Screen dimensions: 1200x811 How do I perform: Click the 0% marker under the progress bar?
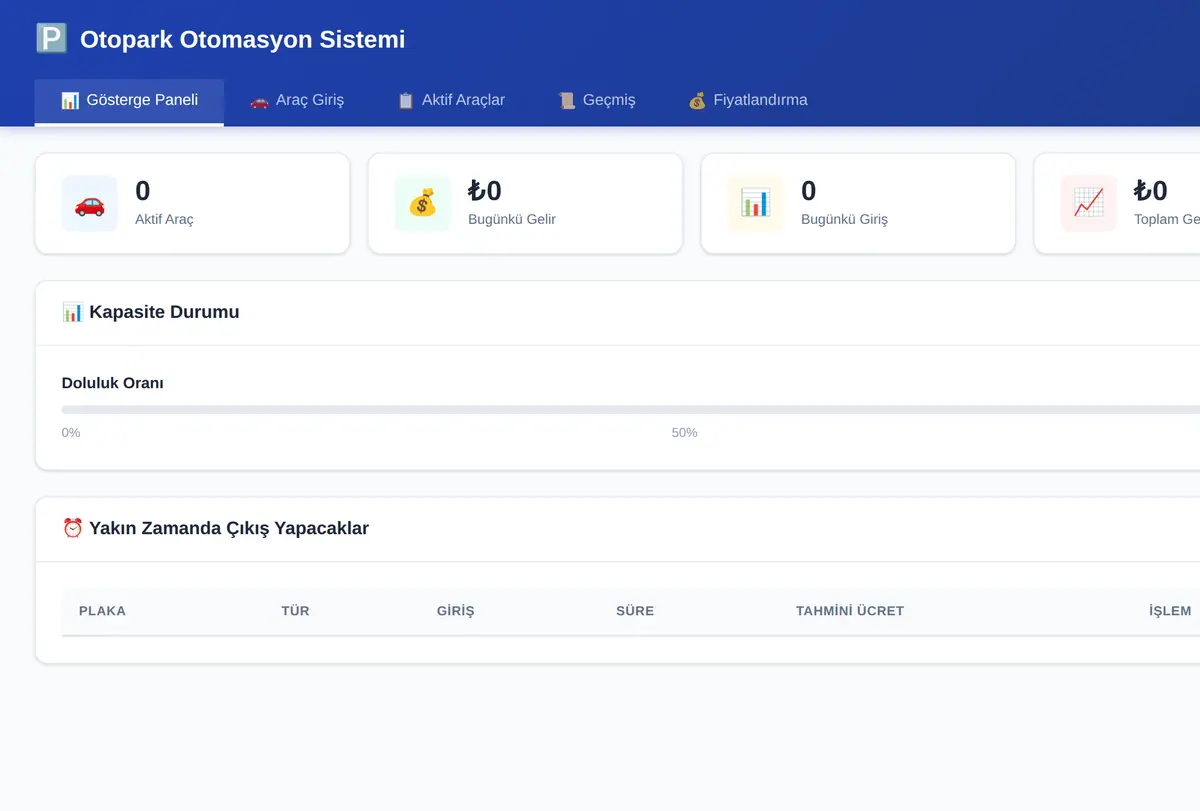click(71, 433)
